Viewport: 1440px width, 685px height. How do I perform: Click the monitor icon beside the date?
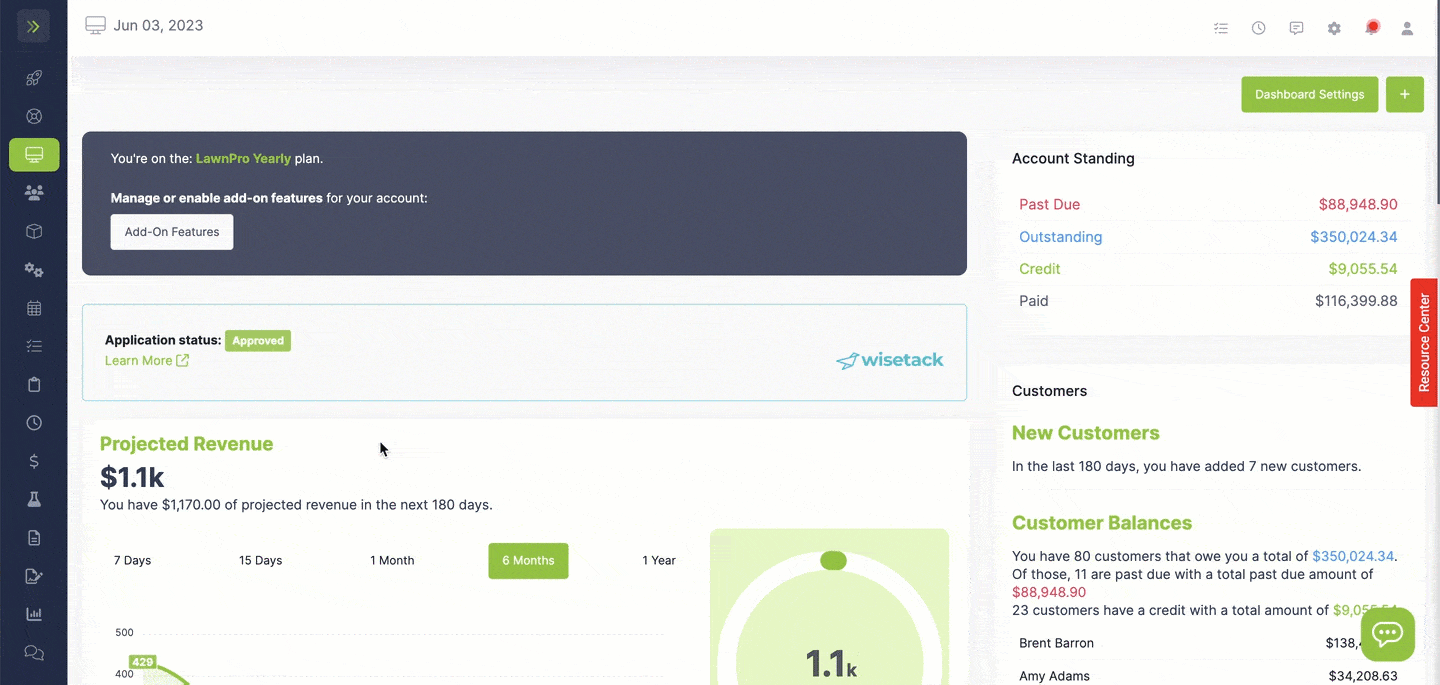[x=95, y=26]
